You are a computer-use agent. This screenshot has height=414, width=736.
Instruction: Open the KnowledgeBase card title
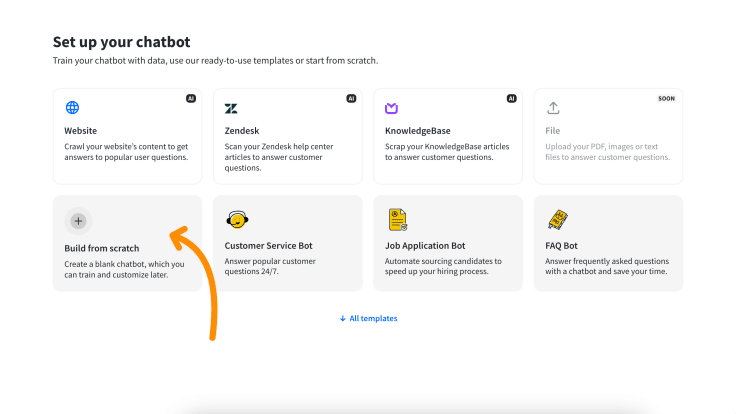[418, 131]
